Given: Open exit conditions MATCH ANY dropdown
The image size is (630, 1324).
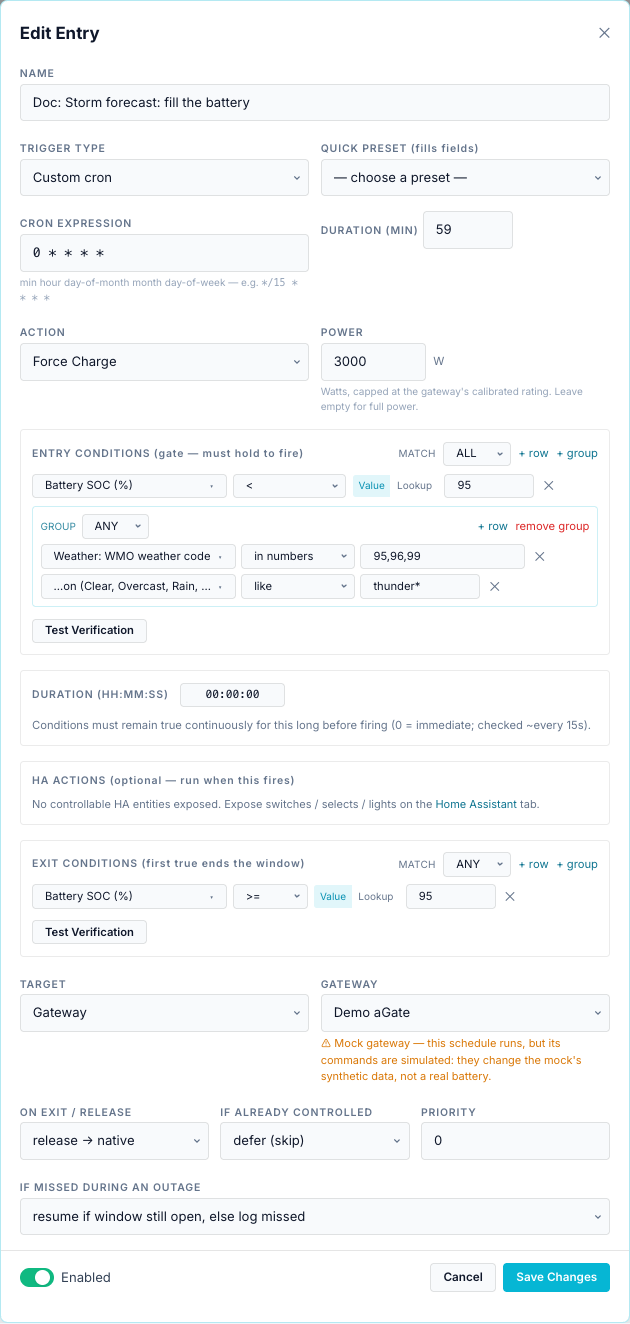Looking at the screenshot, I should (477, 864).
